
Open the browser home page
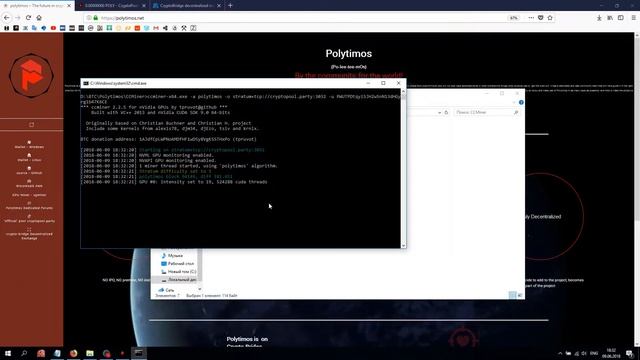pyautogui.click(x=39, y=18)
